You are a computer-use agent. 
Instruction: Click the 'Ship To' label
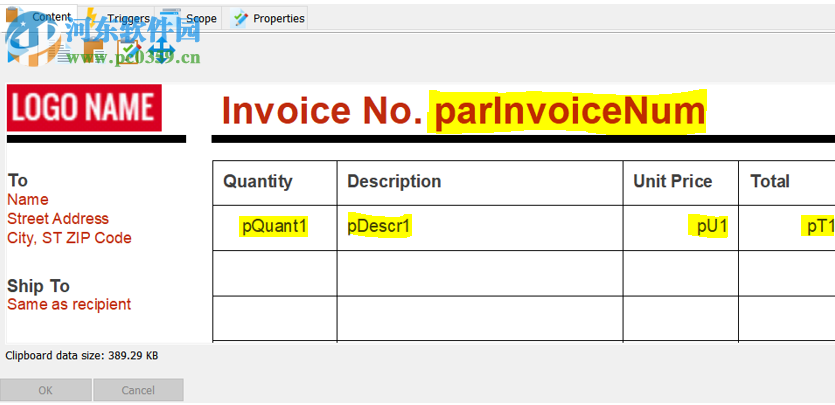(x=38, y=286)
